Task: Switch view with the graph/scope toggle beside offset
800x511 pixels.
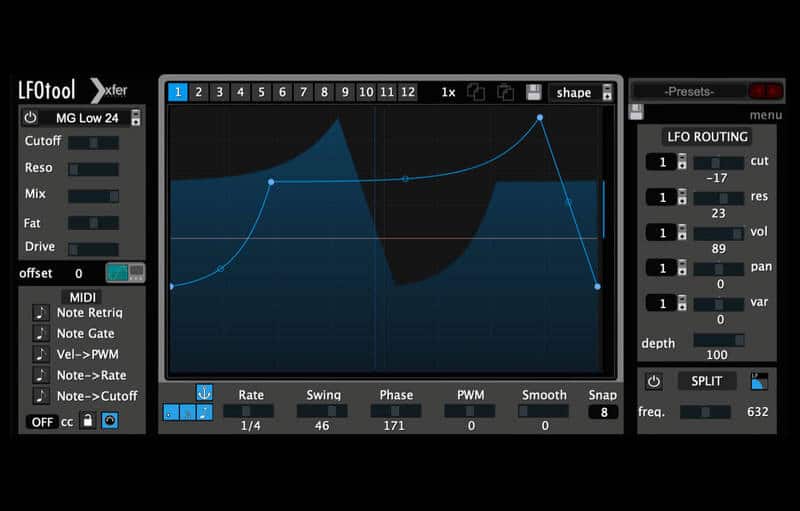Action: click(126, 273)
